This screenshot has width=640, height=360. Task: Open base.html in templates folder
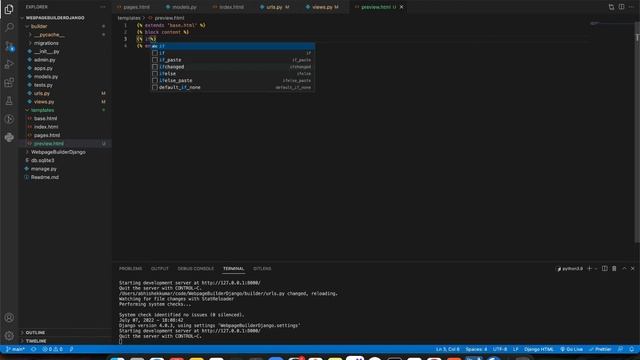(45, 118)
